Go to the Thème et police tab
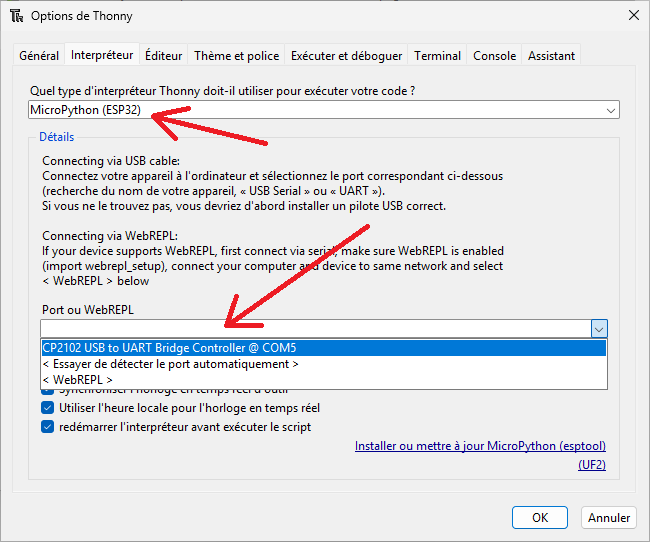Screen dimensions: 650x542 coord(238,56)
